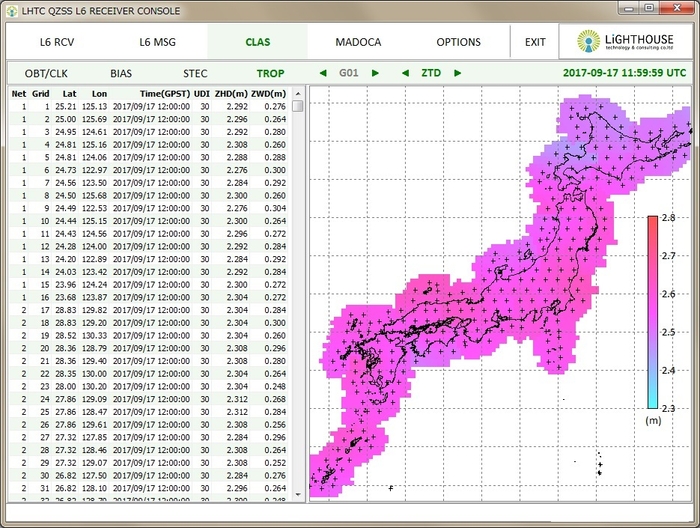Select the OBT/CLK sub-tab
Image resolution: width=700 pixels, height=528 pixels.
[47, 73]
